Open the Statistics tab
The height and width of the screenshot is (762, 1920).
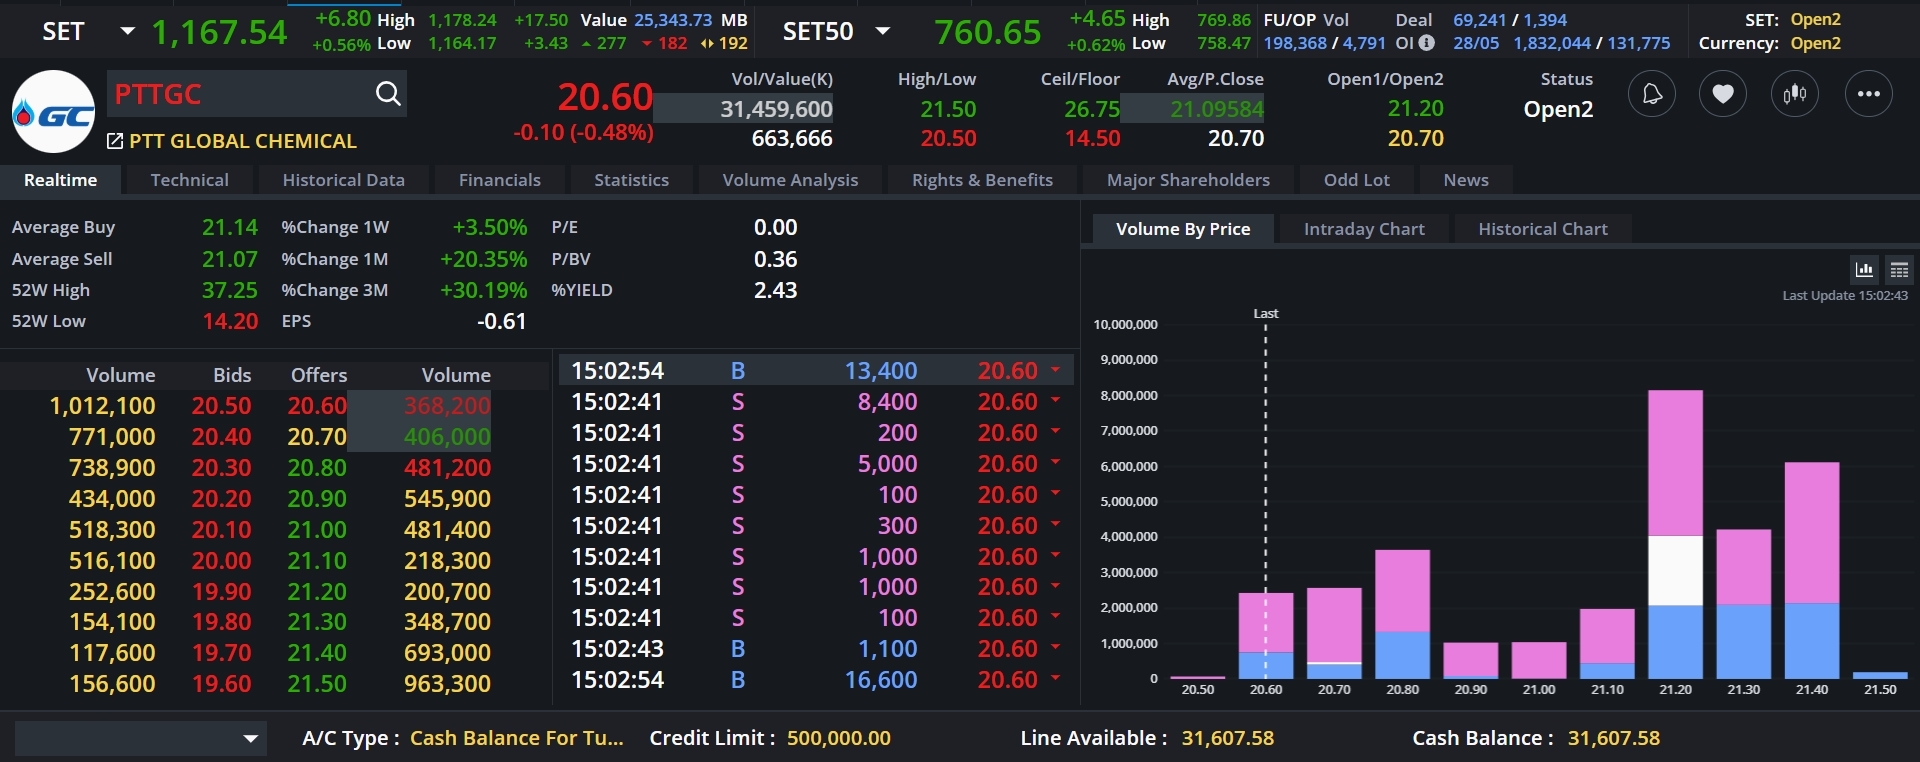(x=632, y=180)
